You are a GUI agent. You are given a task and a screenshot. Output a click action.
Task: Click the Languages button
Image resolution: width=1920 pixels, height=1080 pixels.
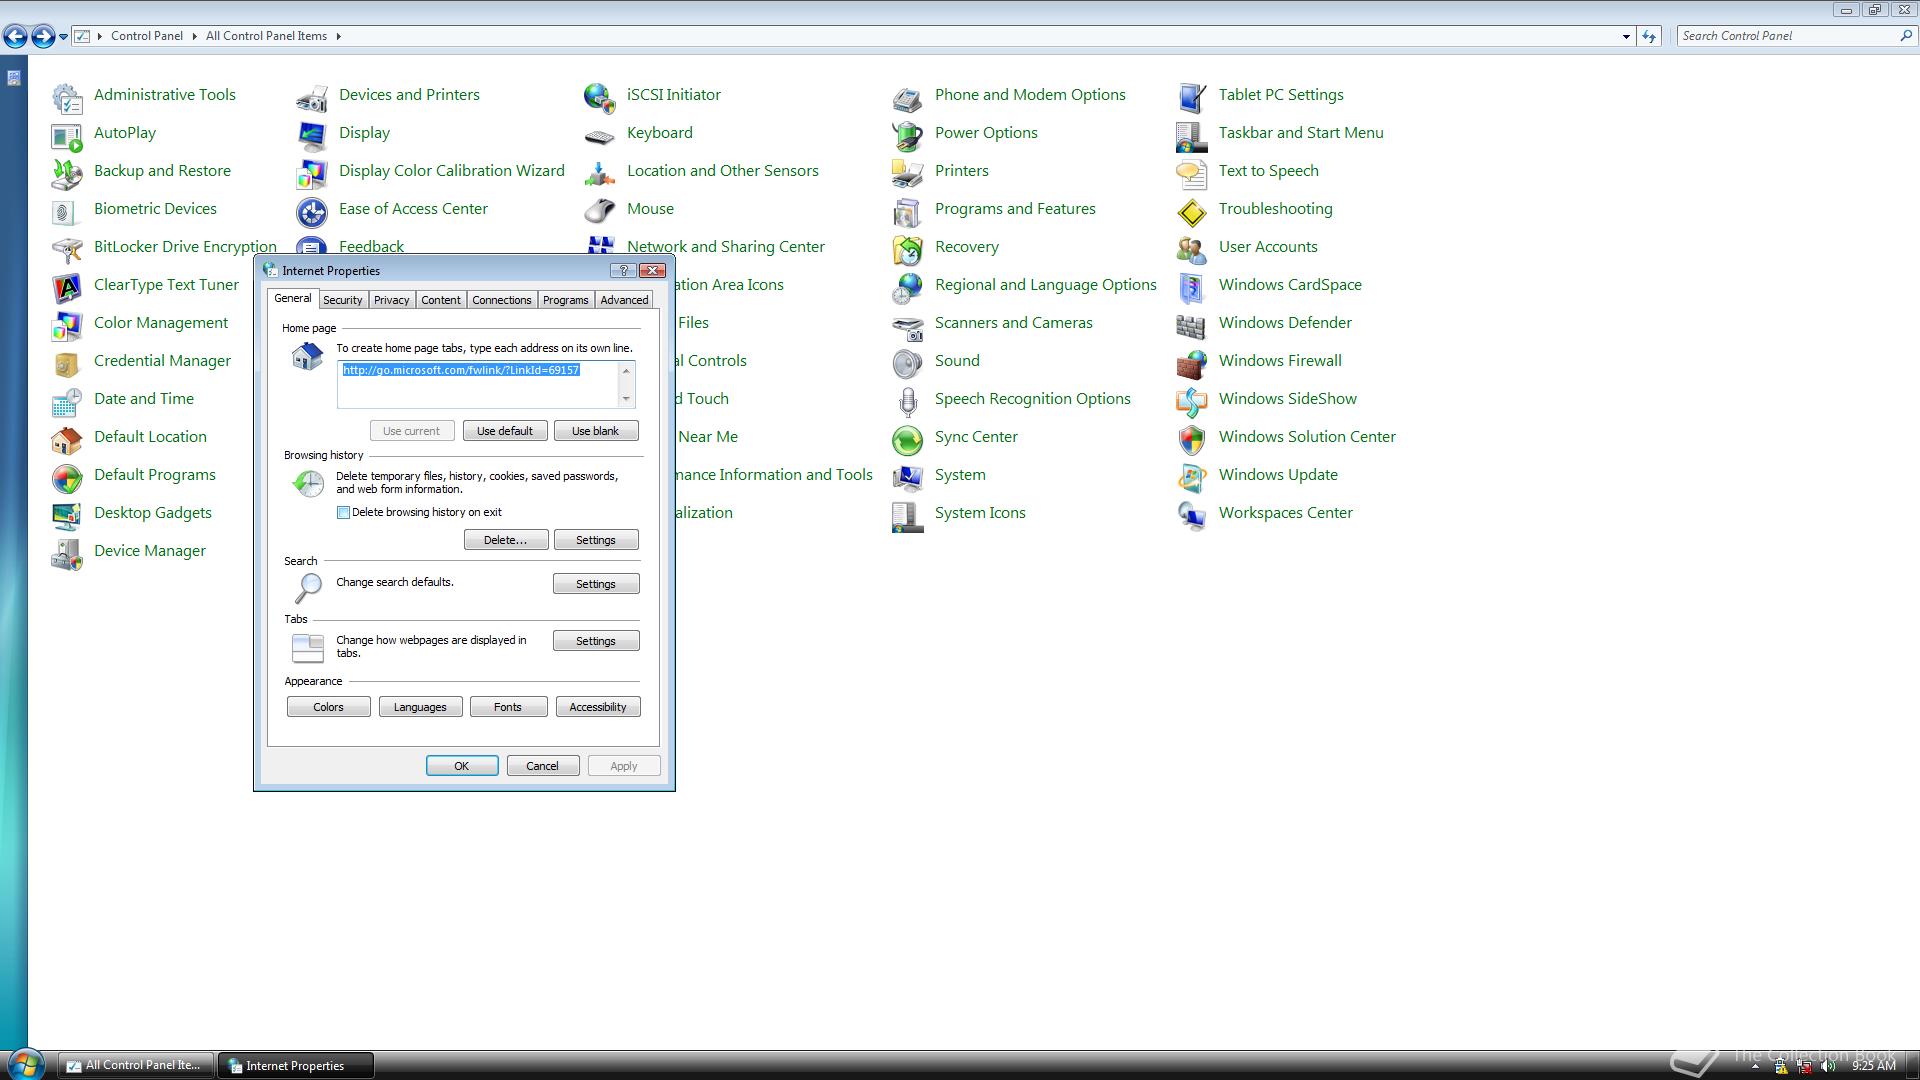tap(420, 707)
